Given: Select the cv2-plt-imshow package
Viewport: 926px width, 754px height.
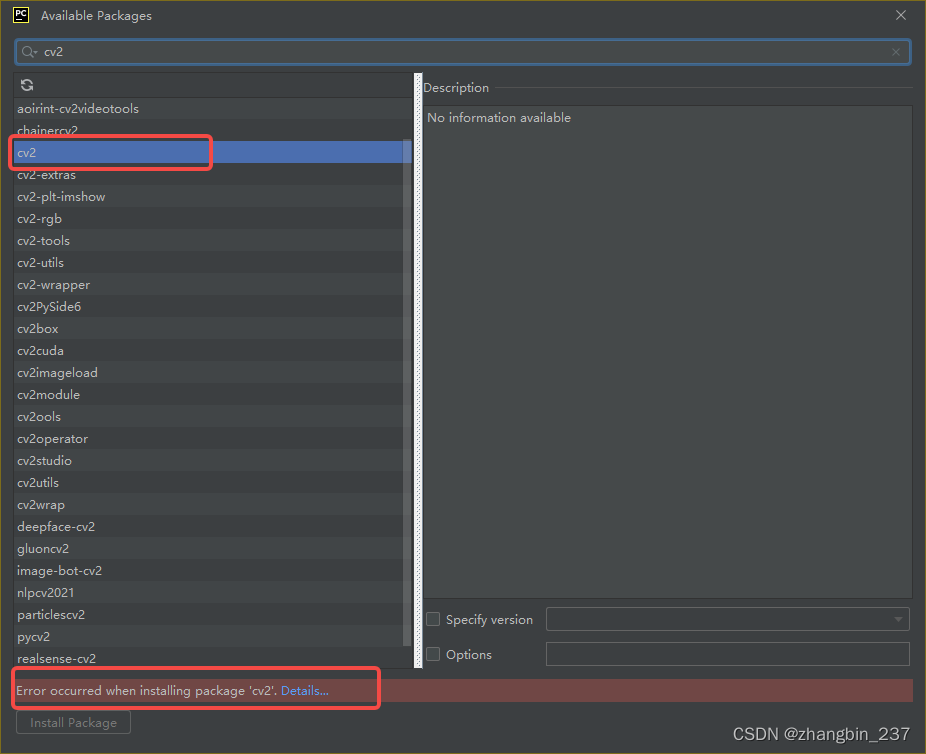Looking at the screenshot, I should 213,197.
